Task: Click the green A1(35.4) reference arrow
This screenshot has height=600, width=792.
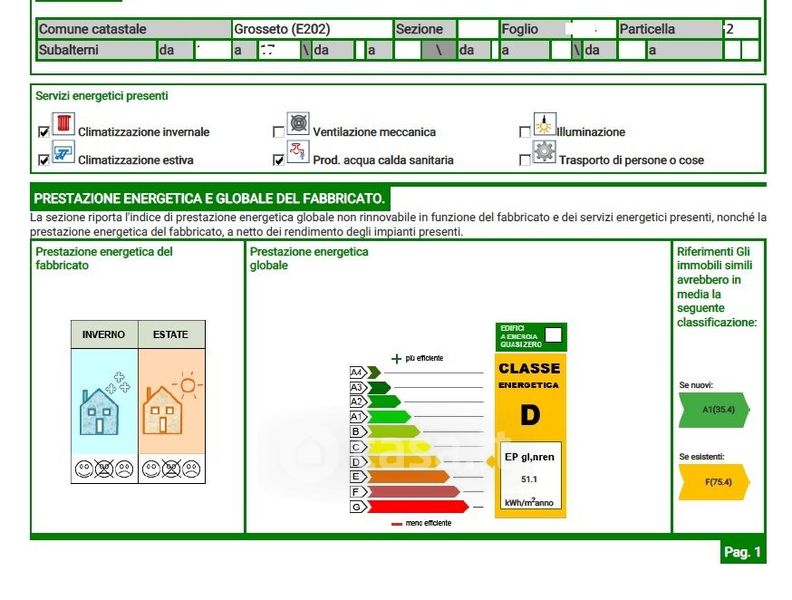Action: [x=712, y=409]
